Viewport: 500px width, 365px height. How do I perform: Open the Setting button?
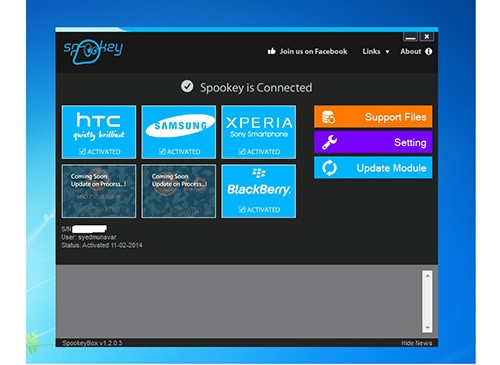tap(373, 142)
